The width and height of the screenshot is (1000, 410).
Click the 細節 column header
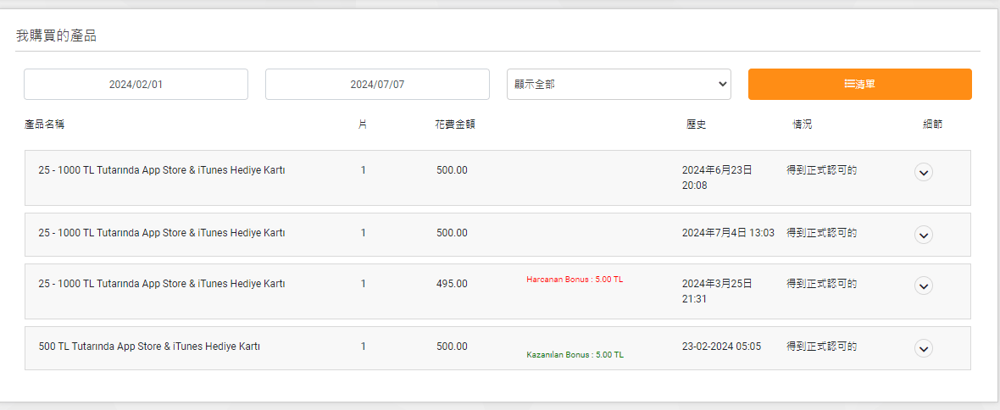coord(932,125)
